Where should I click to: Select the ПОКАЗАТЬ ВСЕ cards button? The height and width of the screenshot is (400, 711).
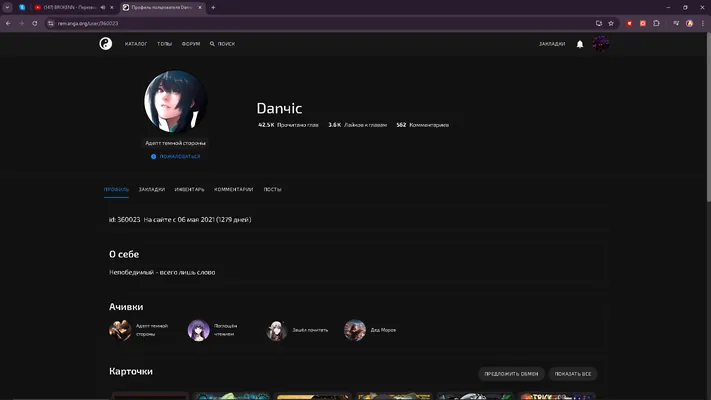[x=573, y=374]
